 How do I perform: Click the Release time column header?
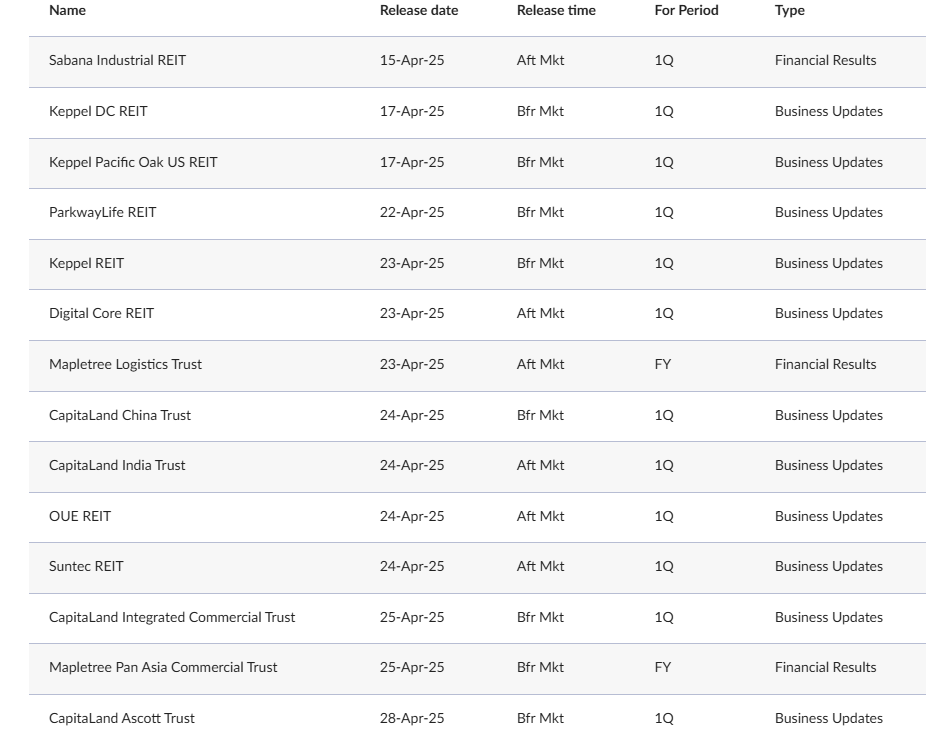coord(555,10)
